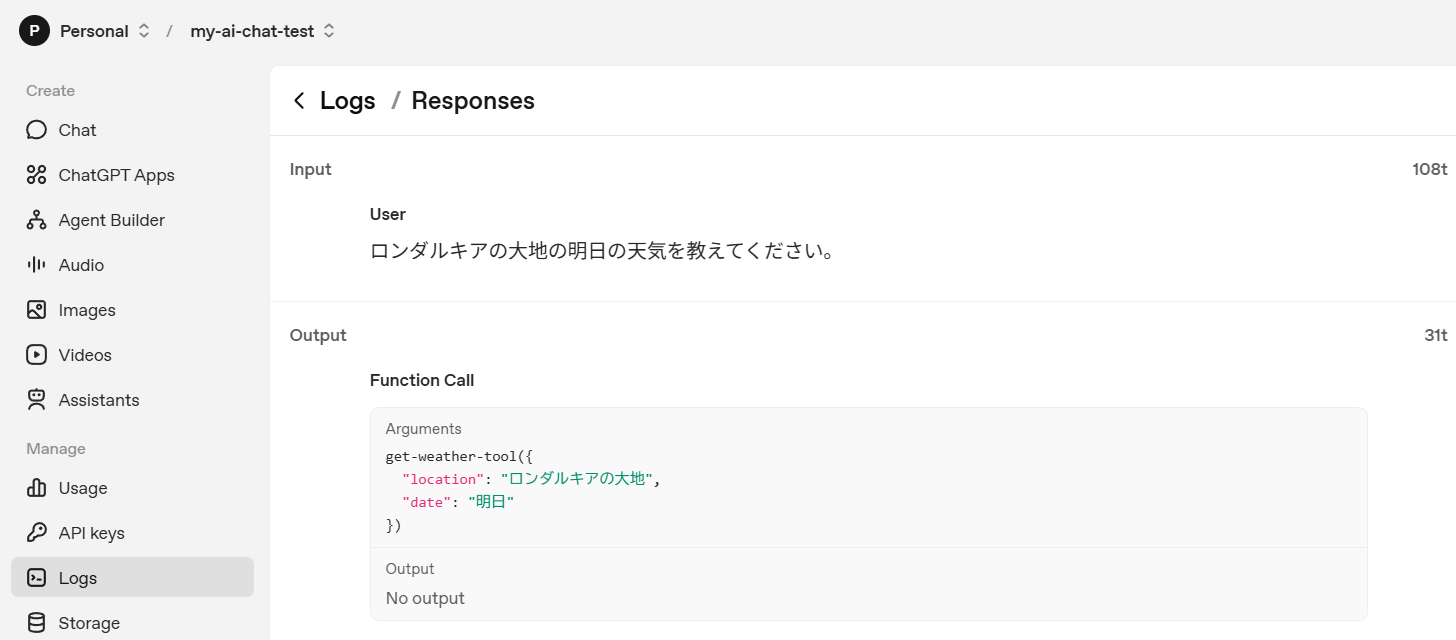Click the Logs terminal icon
The height and width of the screenshot is (640, 1456).
tap(37, 578)
